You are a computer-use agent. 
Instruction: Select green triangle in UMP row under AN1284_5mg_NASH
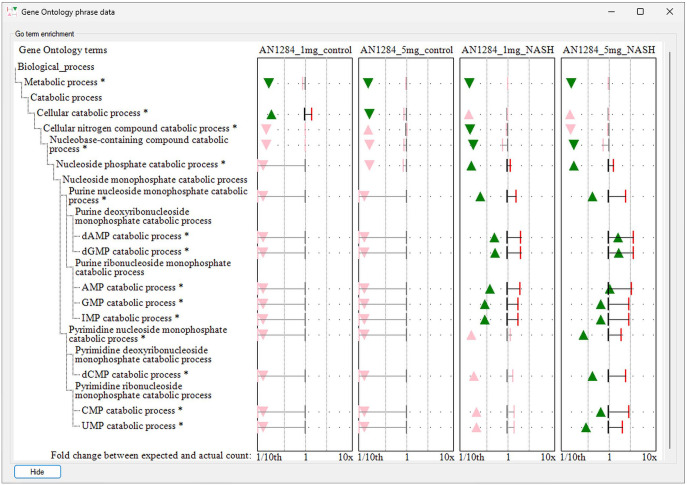pos(586,428)
